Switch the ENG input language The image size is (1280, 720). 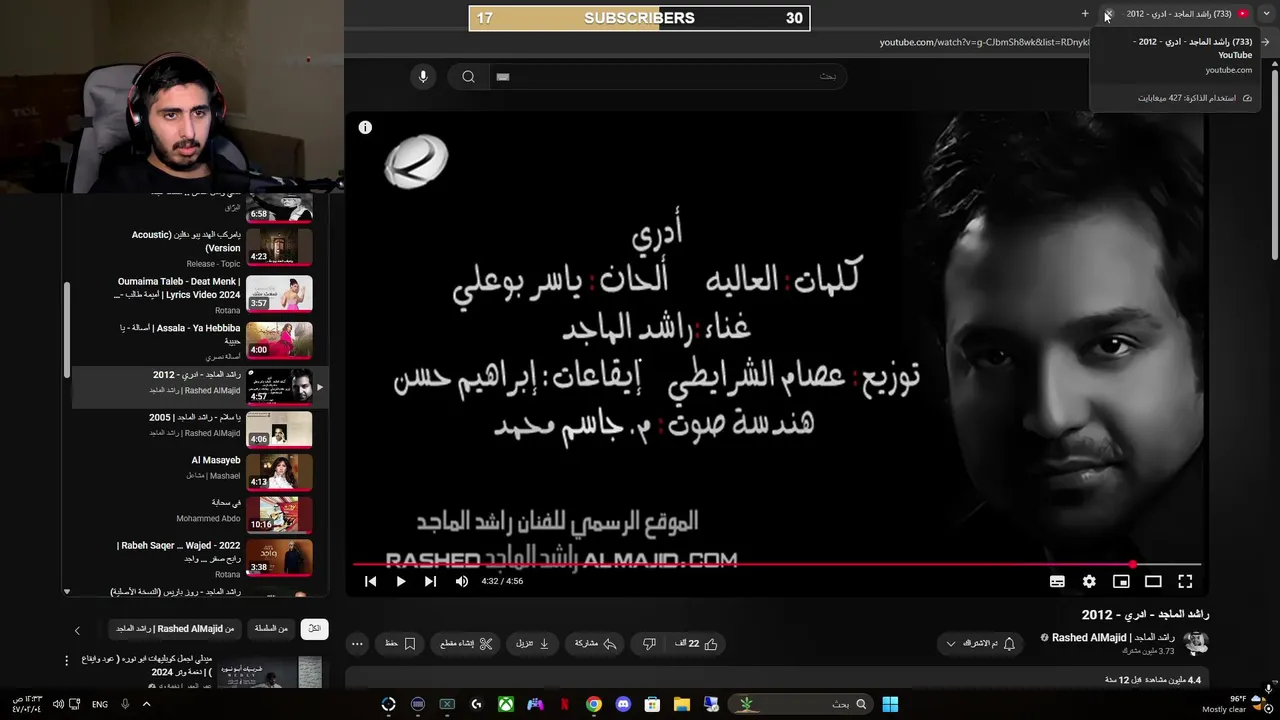tap(100, 704)
